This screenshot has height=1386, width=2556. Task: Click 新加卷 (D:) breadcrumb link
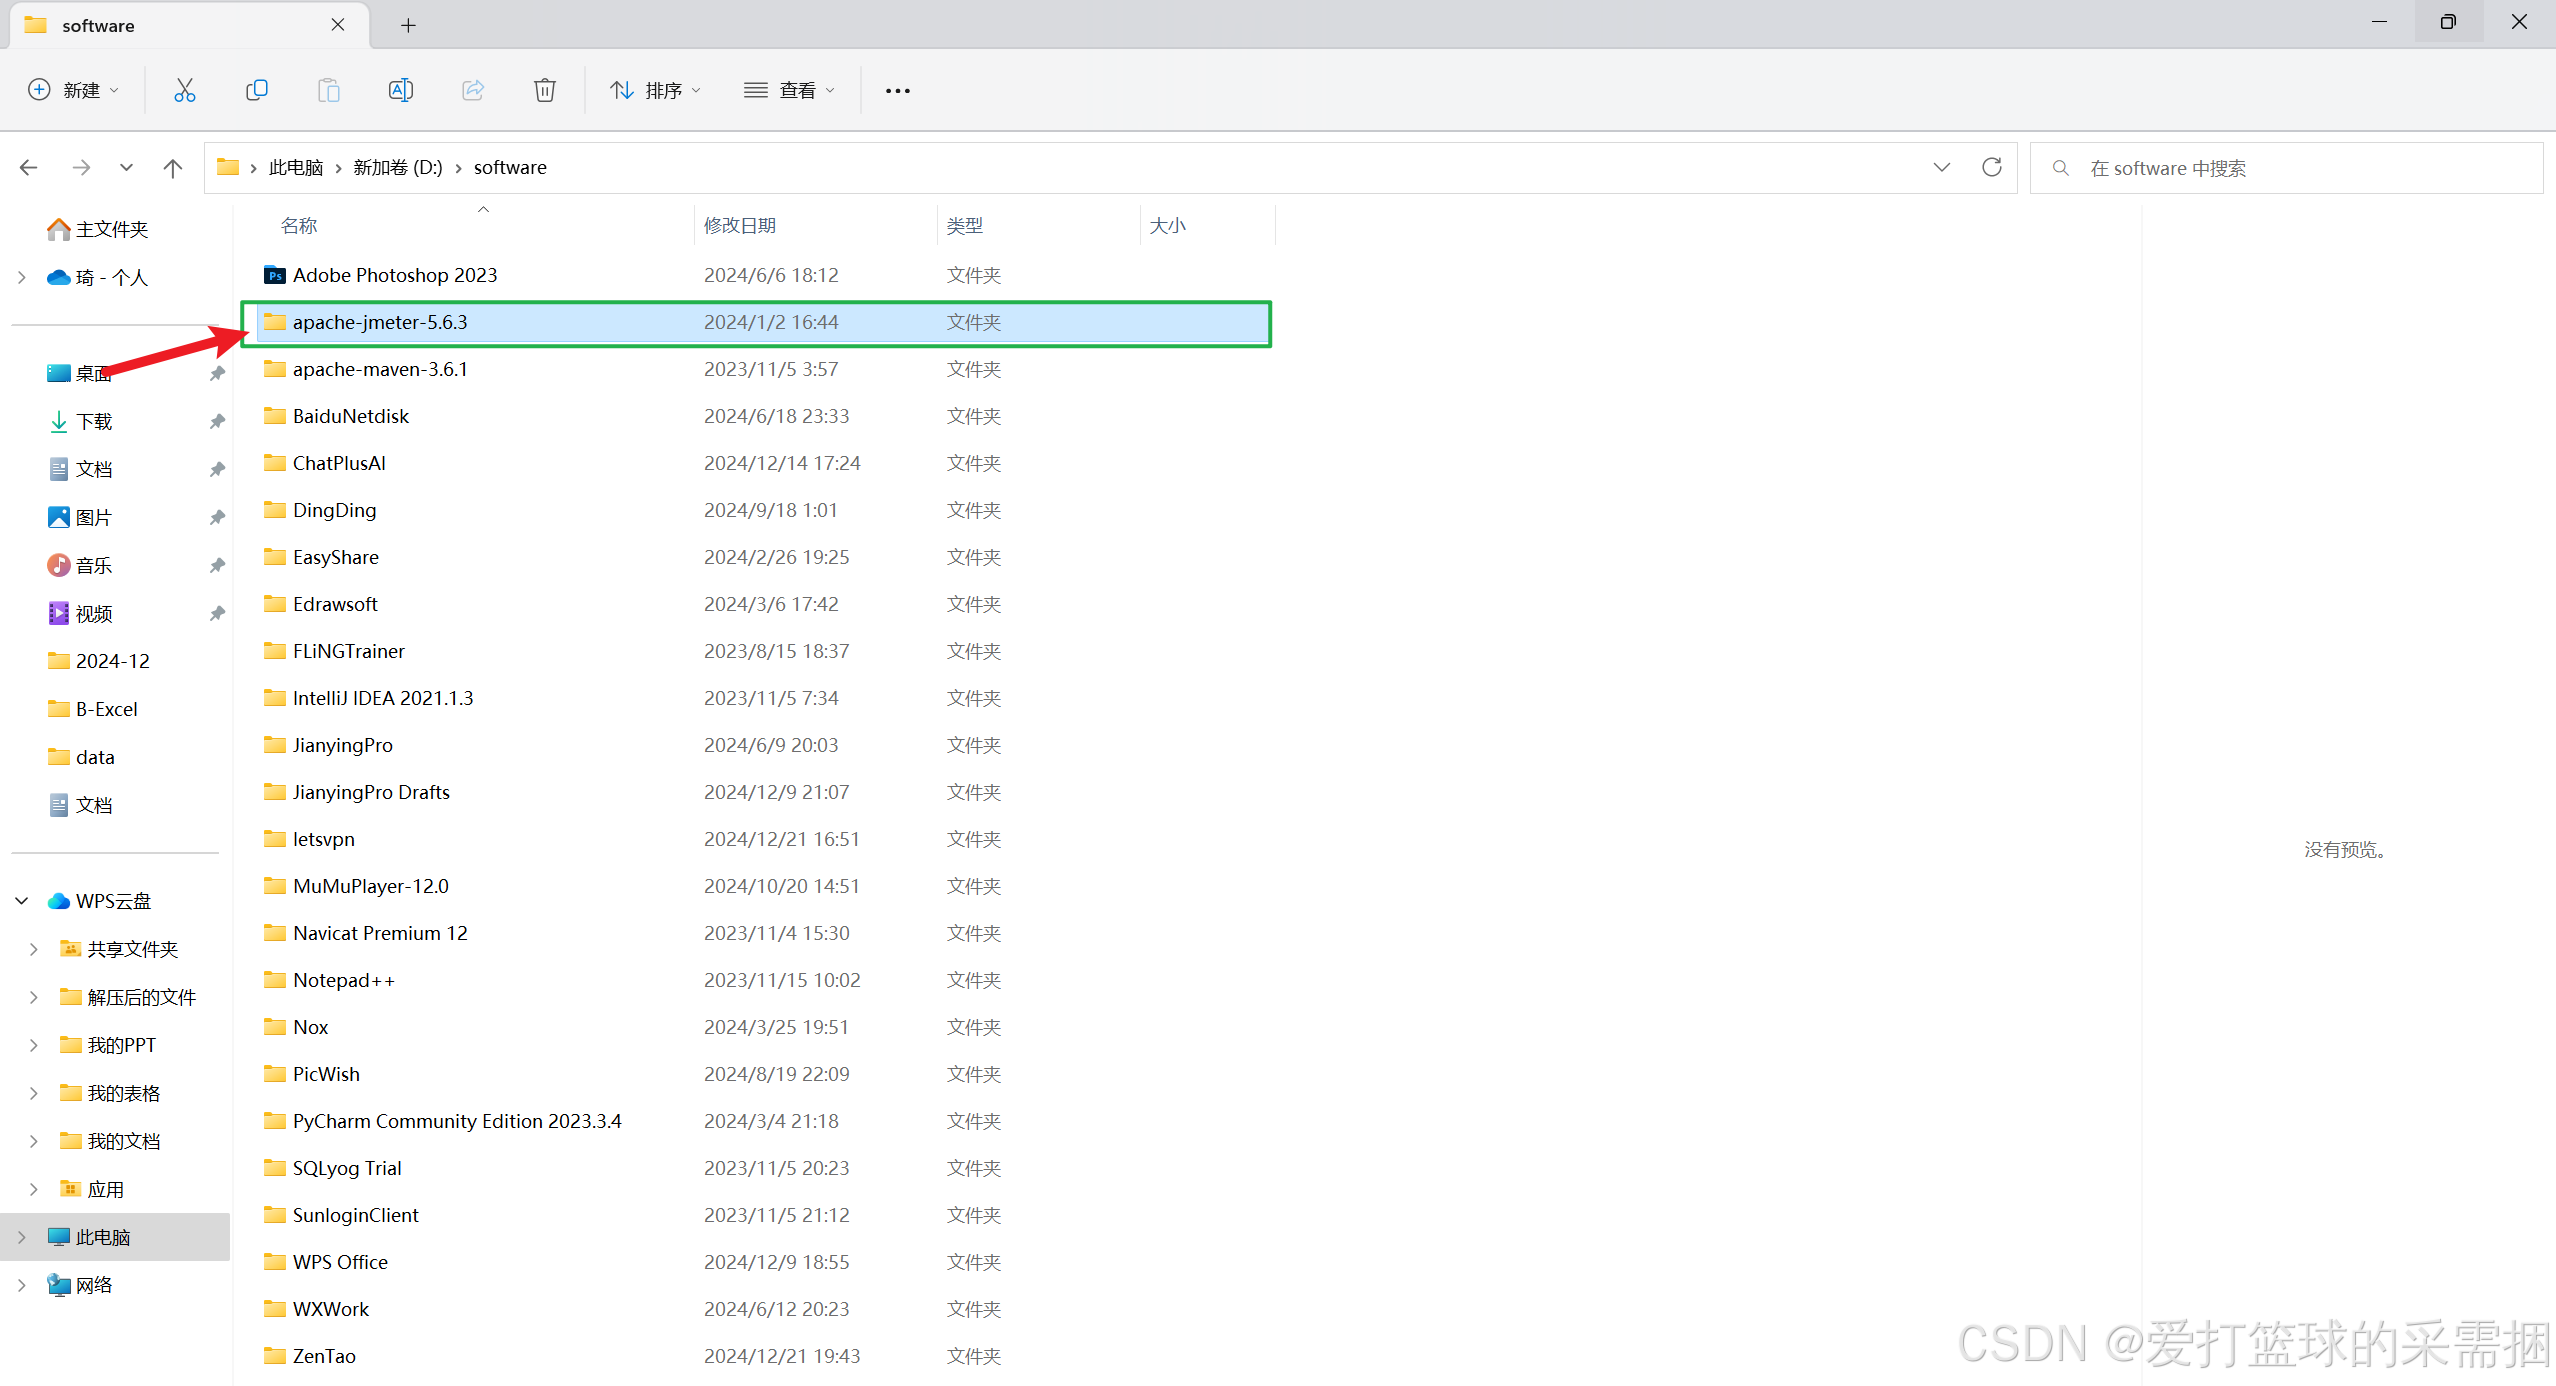click(397, 167)
